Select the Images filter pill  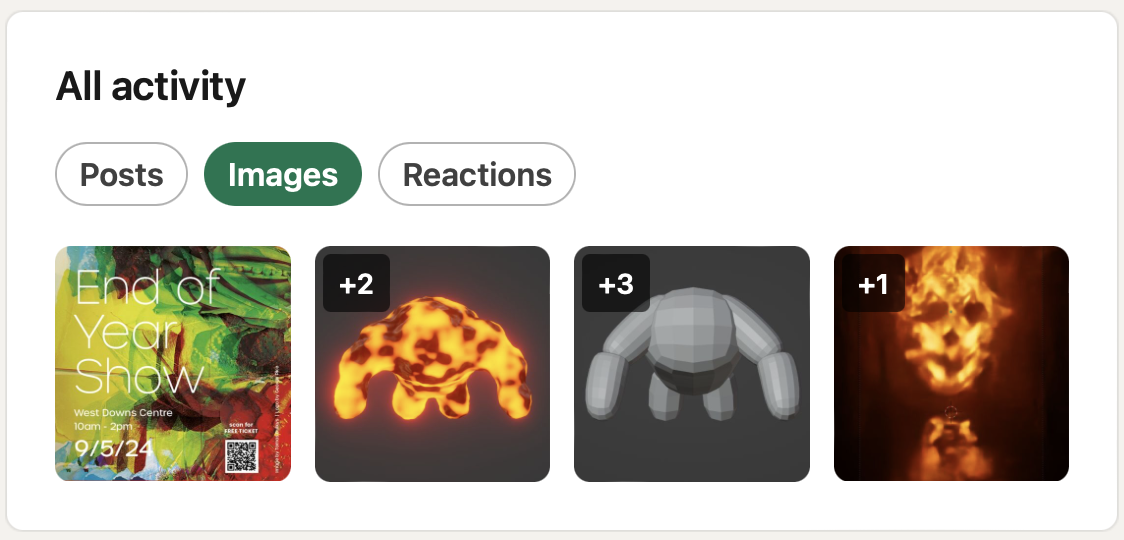[x=283, y=174]
